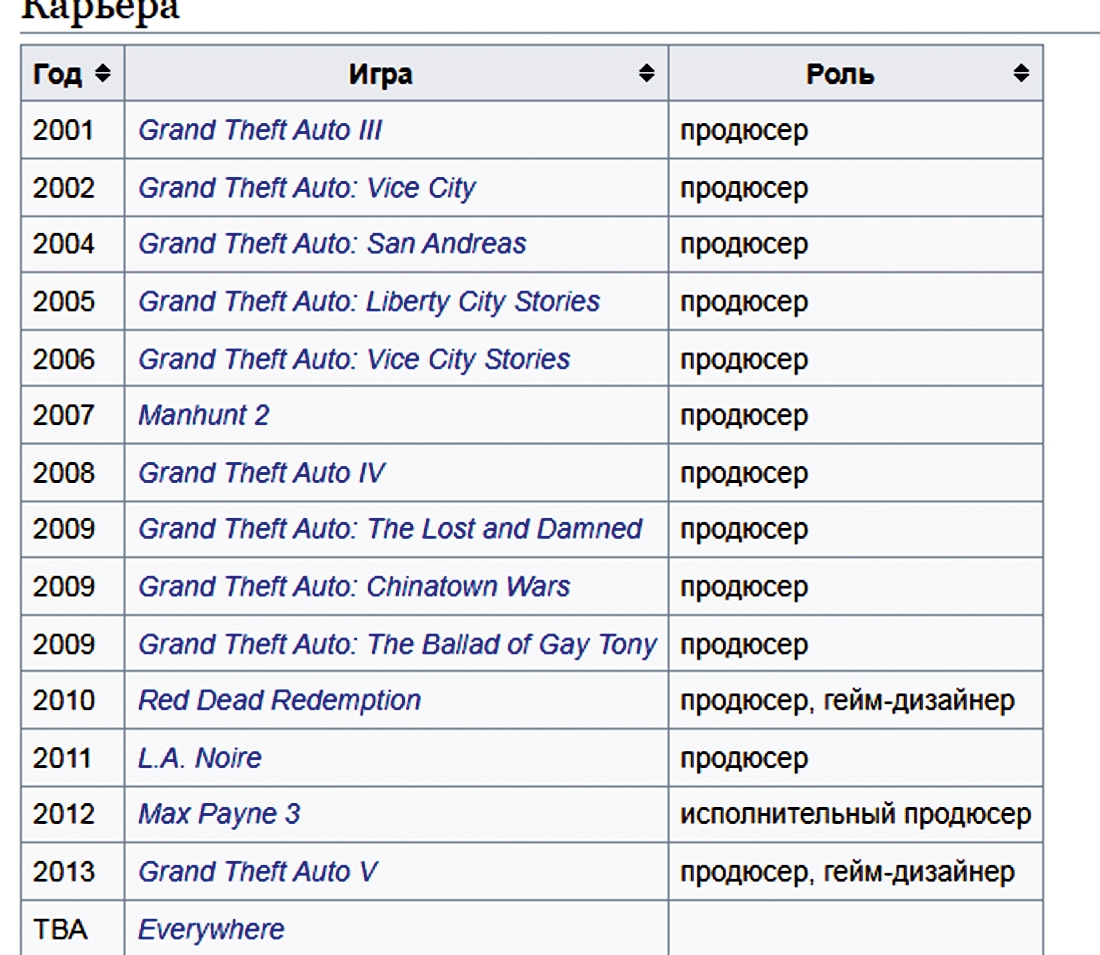Image resolution: width=1100 pixels, height=955 pixels.
Task: Open the Max Payne 3 link
Action: (x=219, y=815)
